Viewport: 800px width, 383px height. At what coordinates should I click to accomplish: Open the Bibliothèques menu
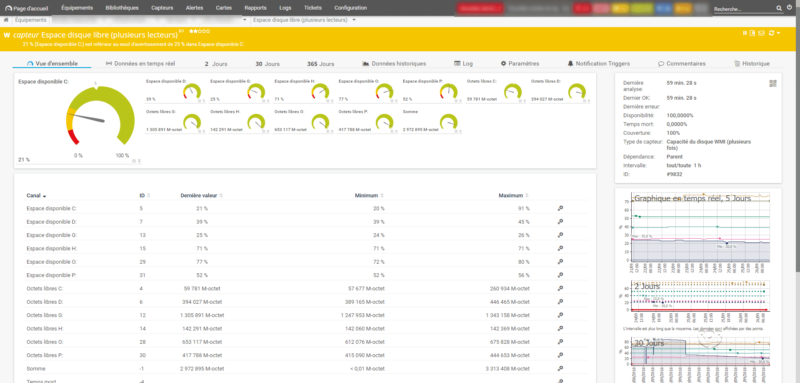coord(122,8)
